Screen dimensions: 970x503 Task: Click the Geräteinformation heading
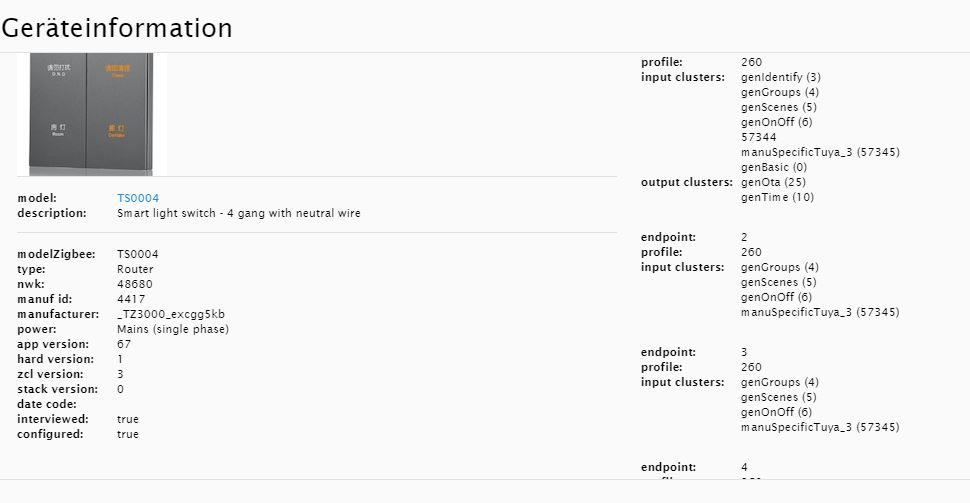[x=117, y=28]
